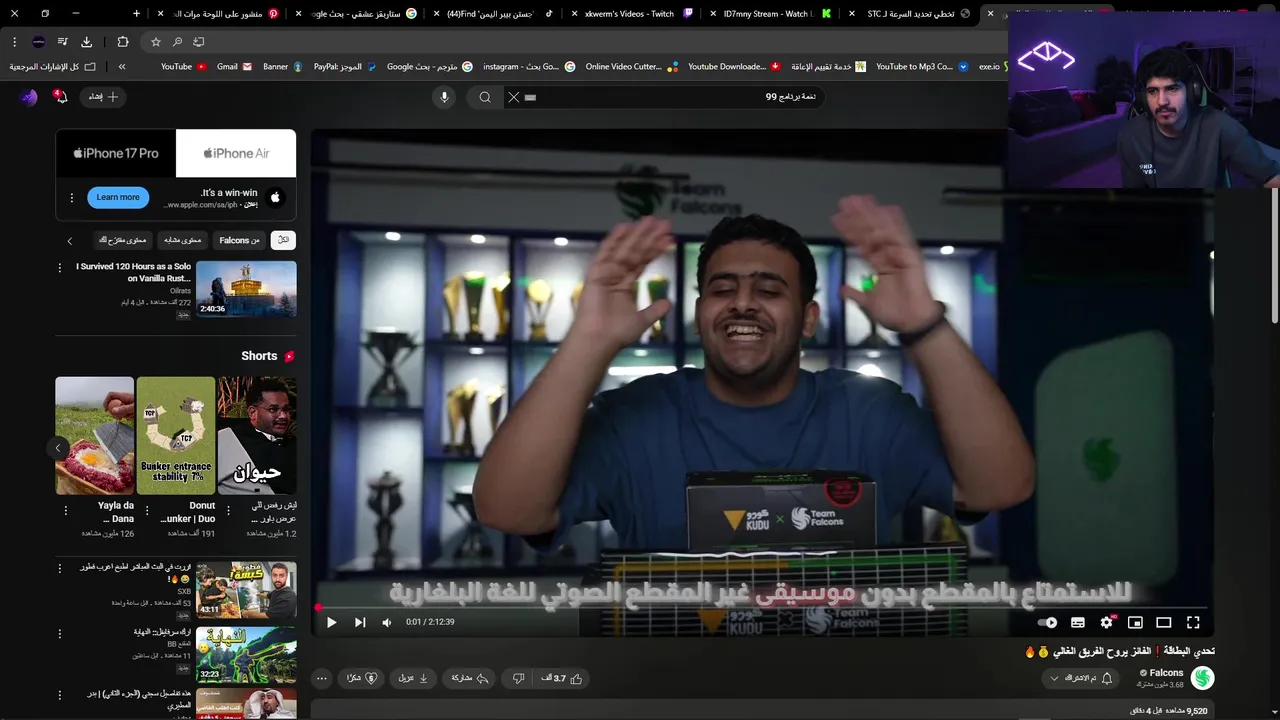1280x720 pixels.
Task: Play the video with the play button
Action: pos(331,622)
